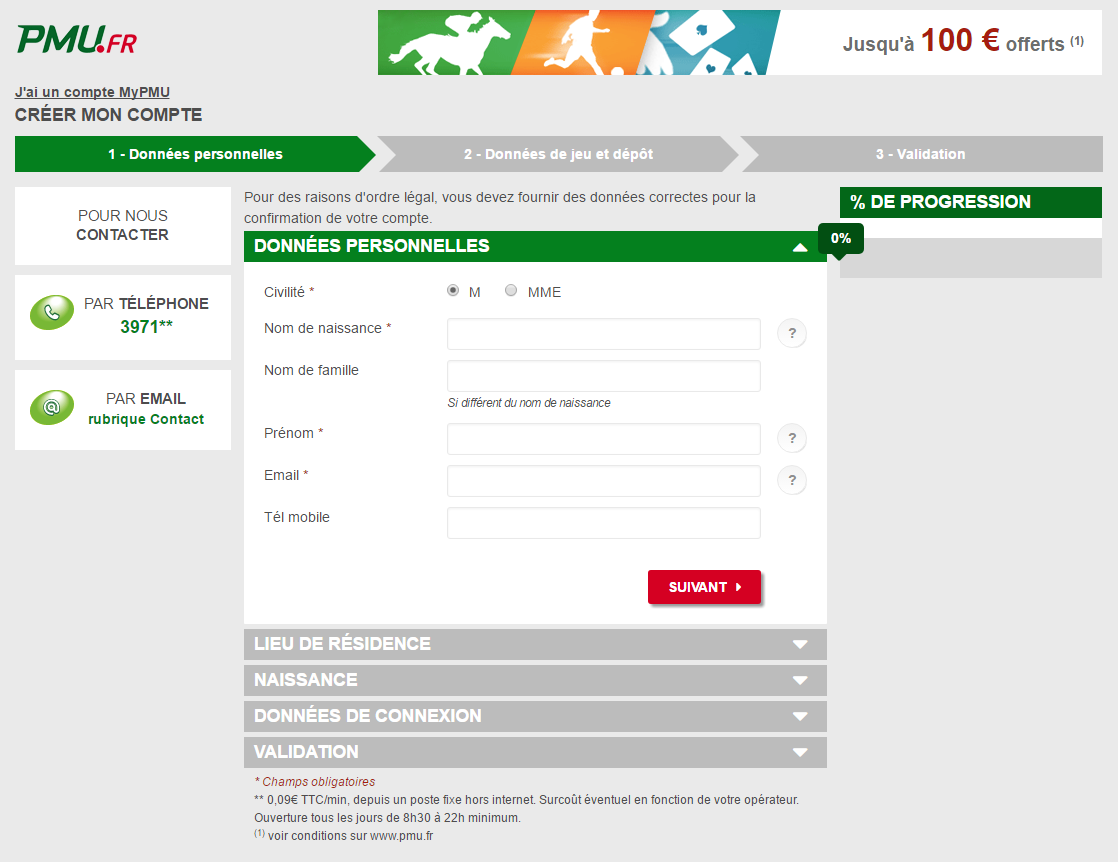Click the 0% progression badge
The width and height of the screenshot is (1118, 862).
click(x=840, y=238)
